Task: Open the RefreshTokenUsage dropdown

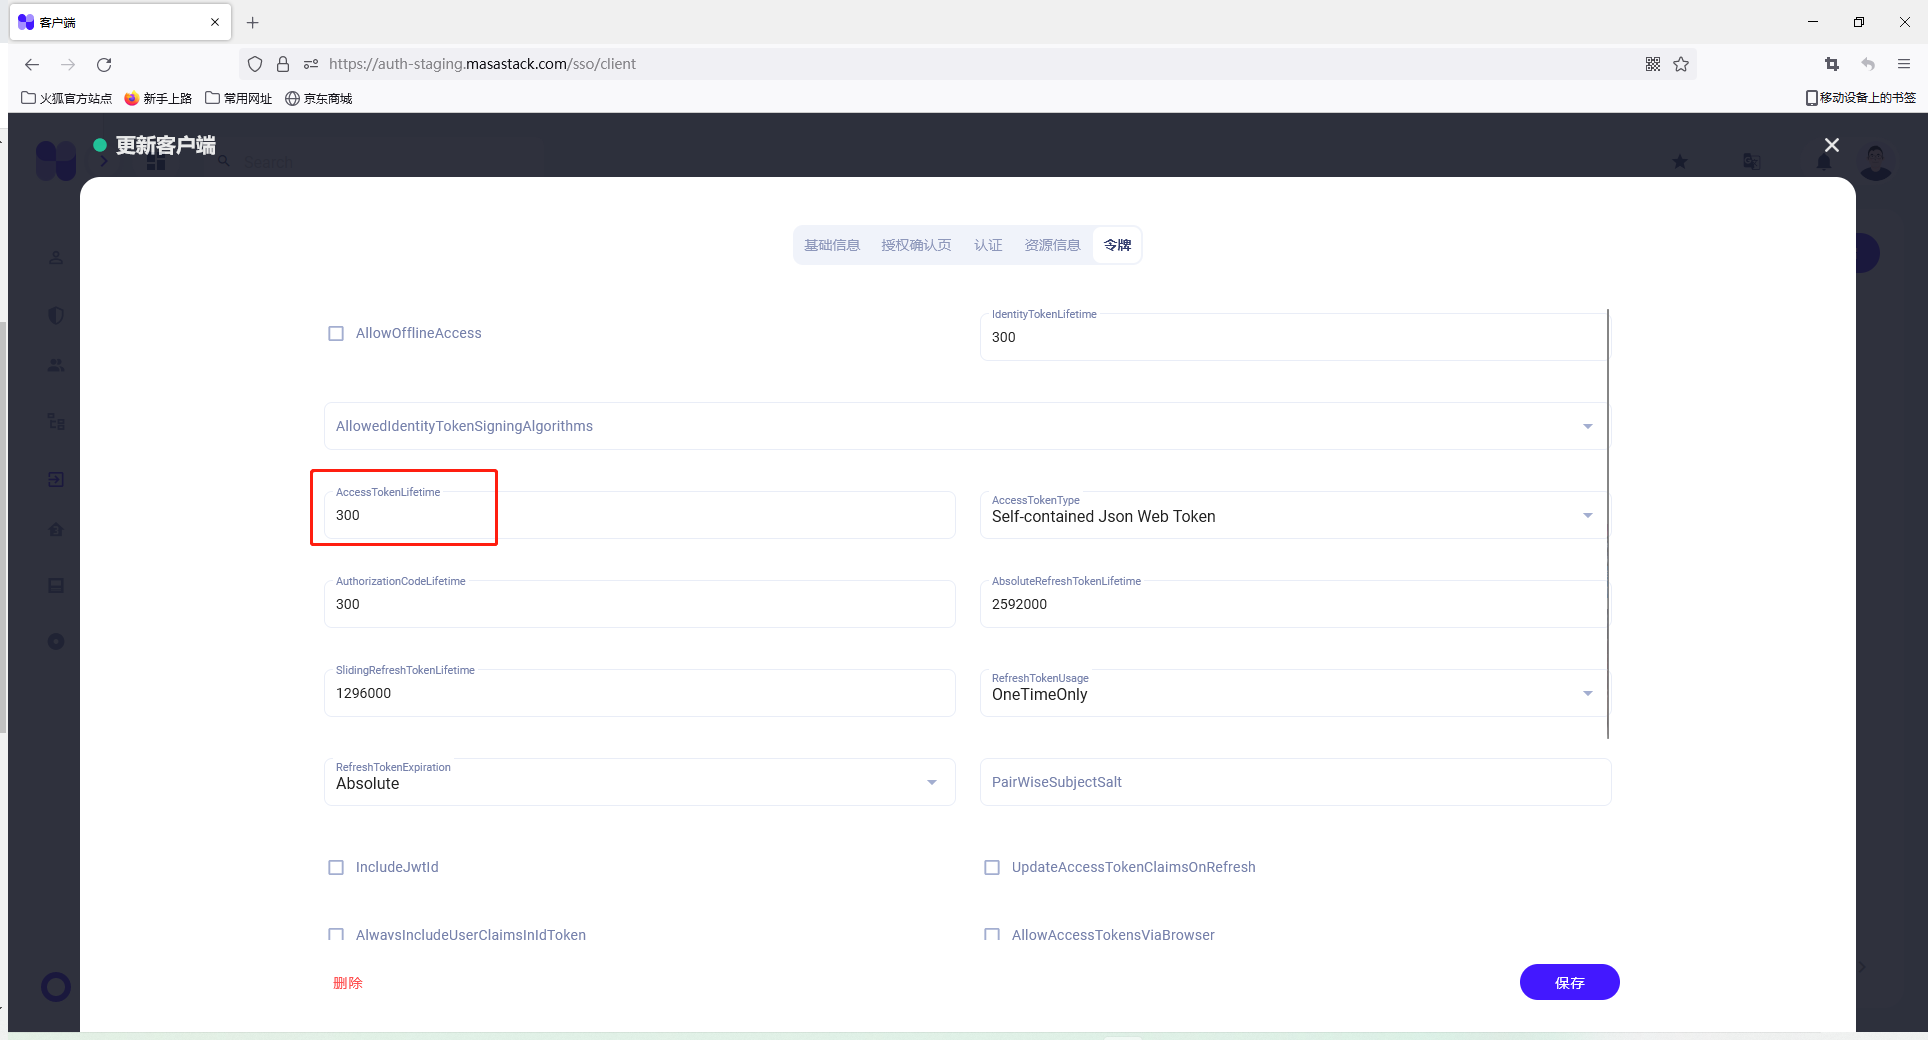Action: click(x=1587, y=692)
